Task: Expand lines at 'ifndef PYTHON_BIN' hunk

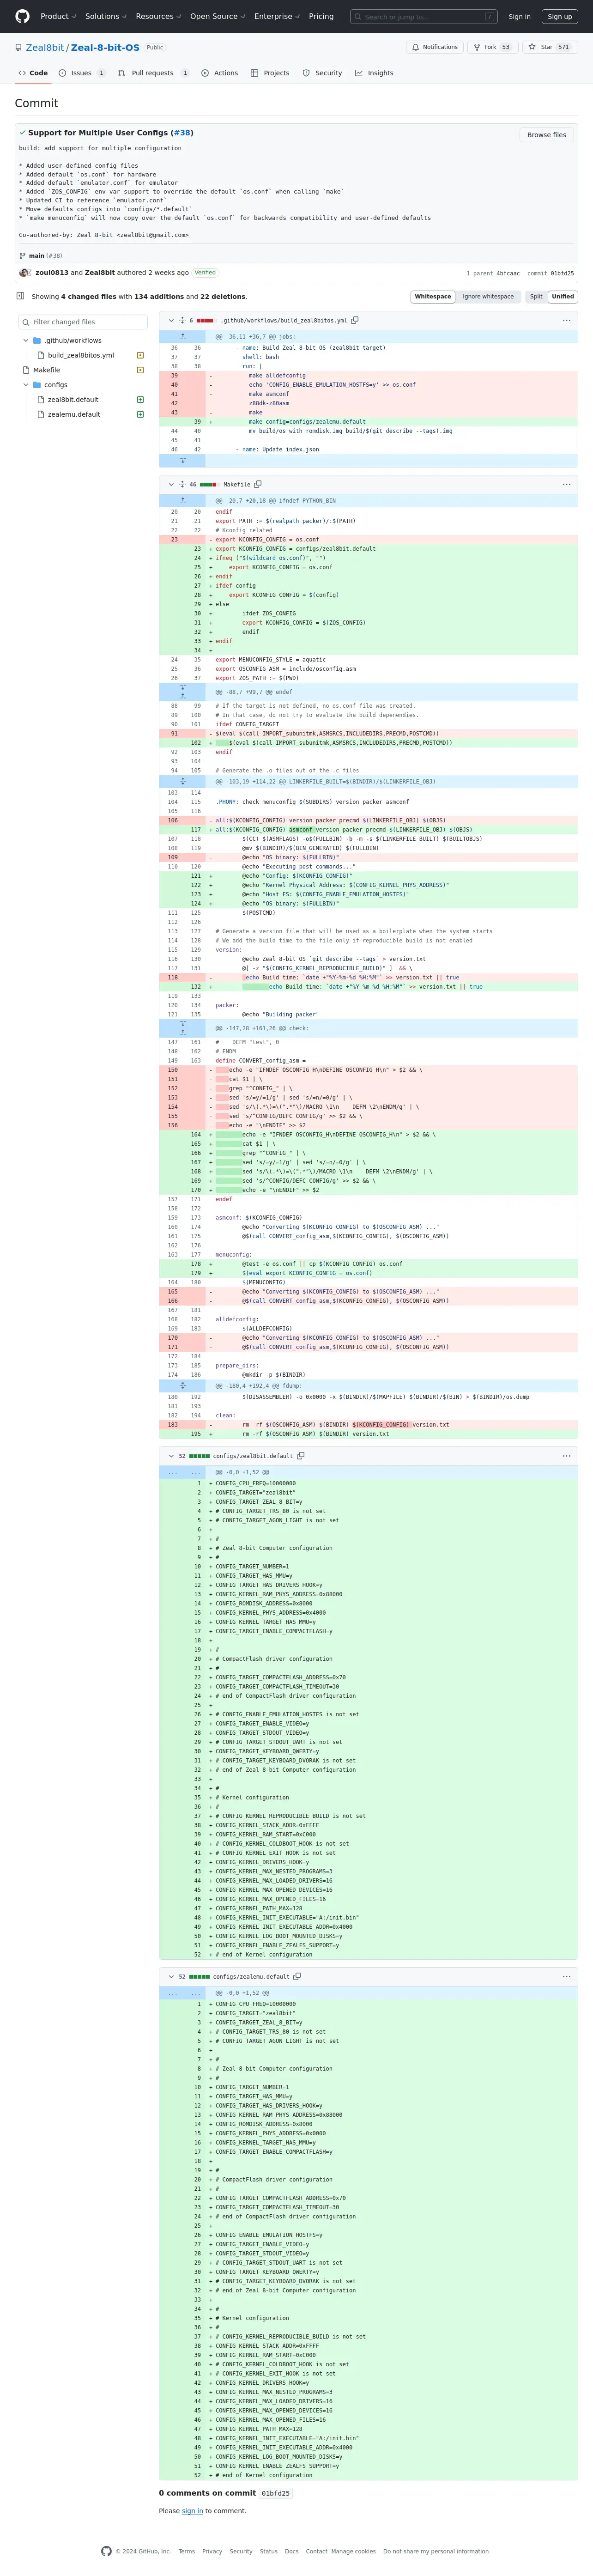Action: coord(182,500)
